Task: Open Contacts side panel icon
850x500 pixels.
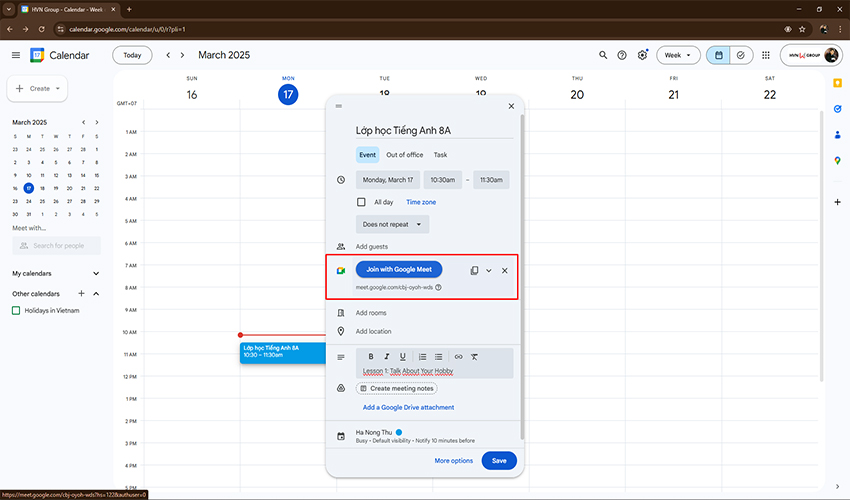Action: [x=838, y=134]
